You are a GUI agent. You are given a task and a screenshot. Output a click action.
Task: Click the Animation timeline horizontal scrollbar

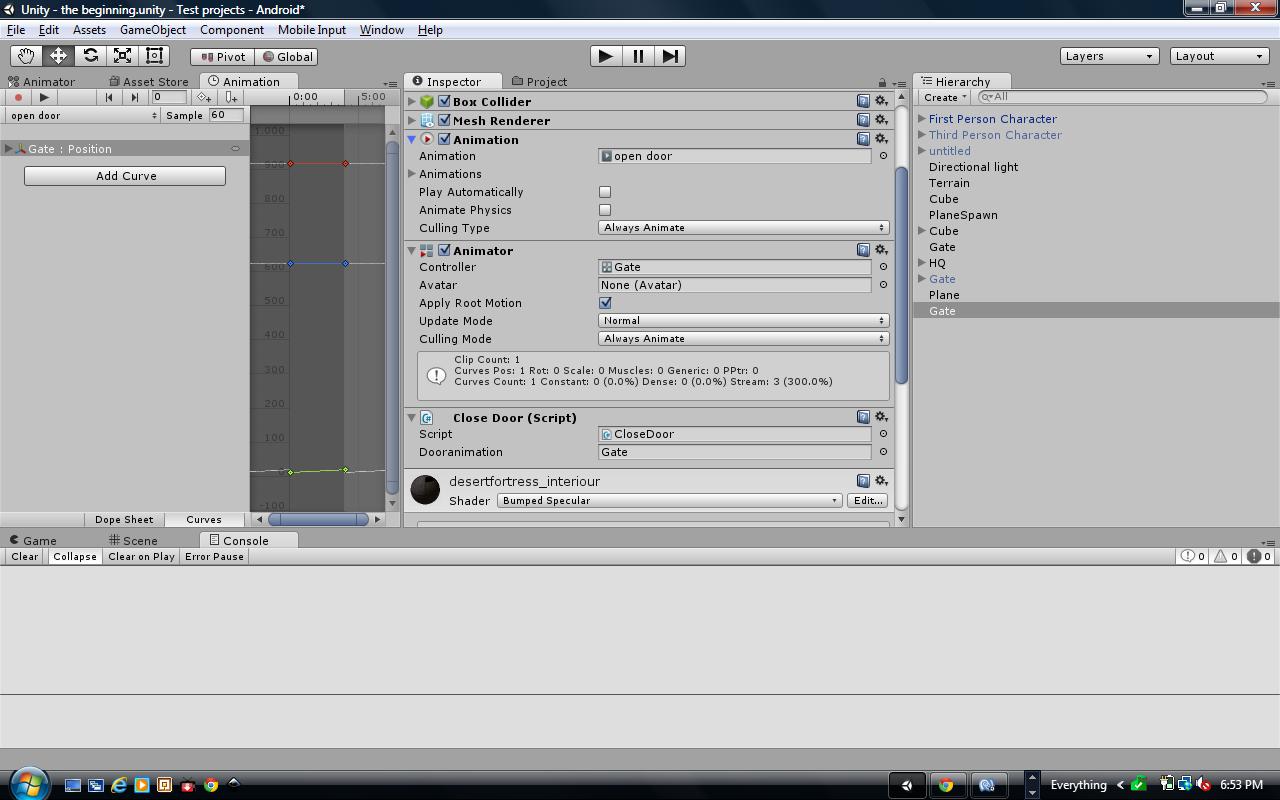pyautogui.click(x=318, y=519)
